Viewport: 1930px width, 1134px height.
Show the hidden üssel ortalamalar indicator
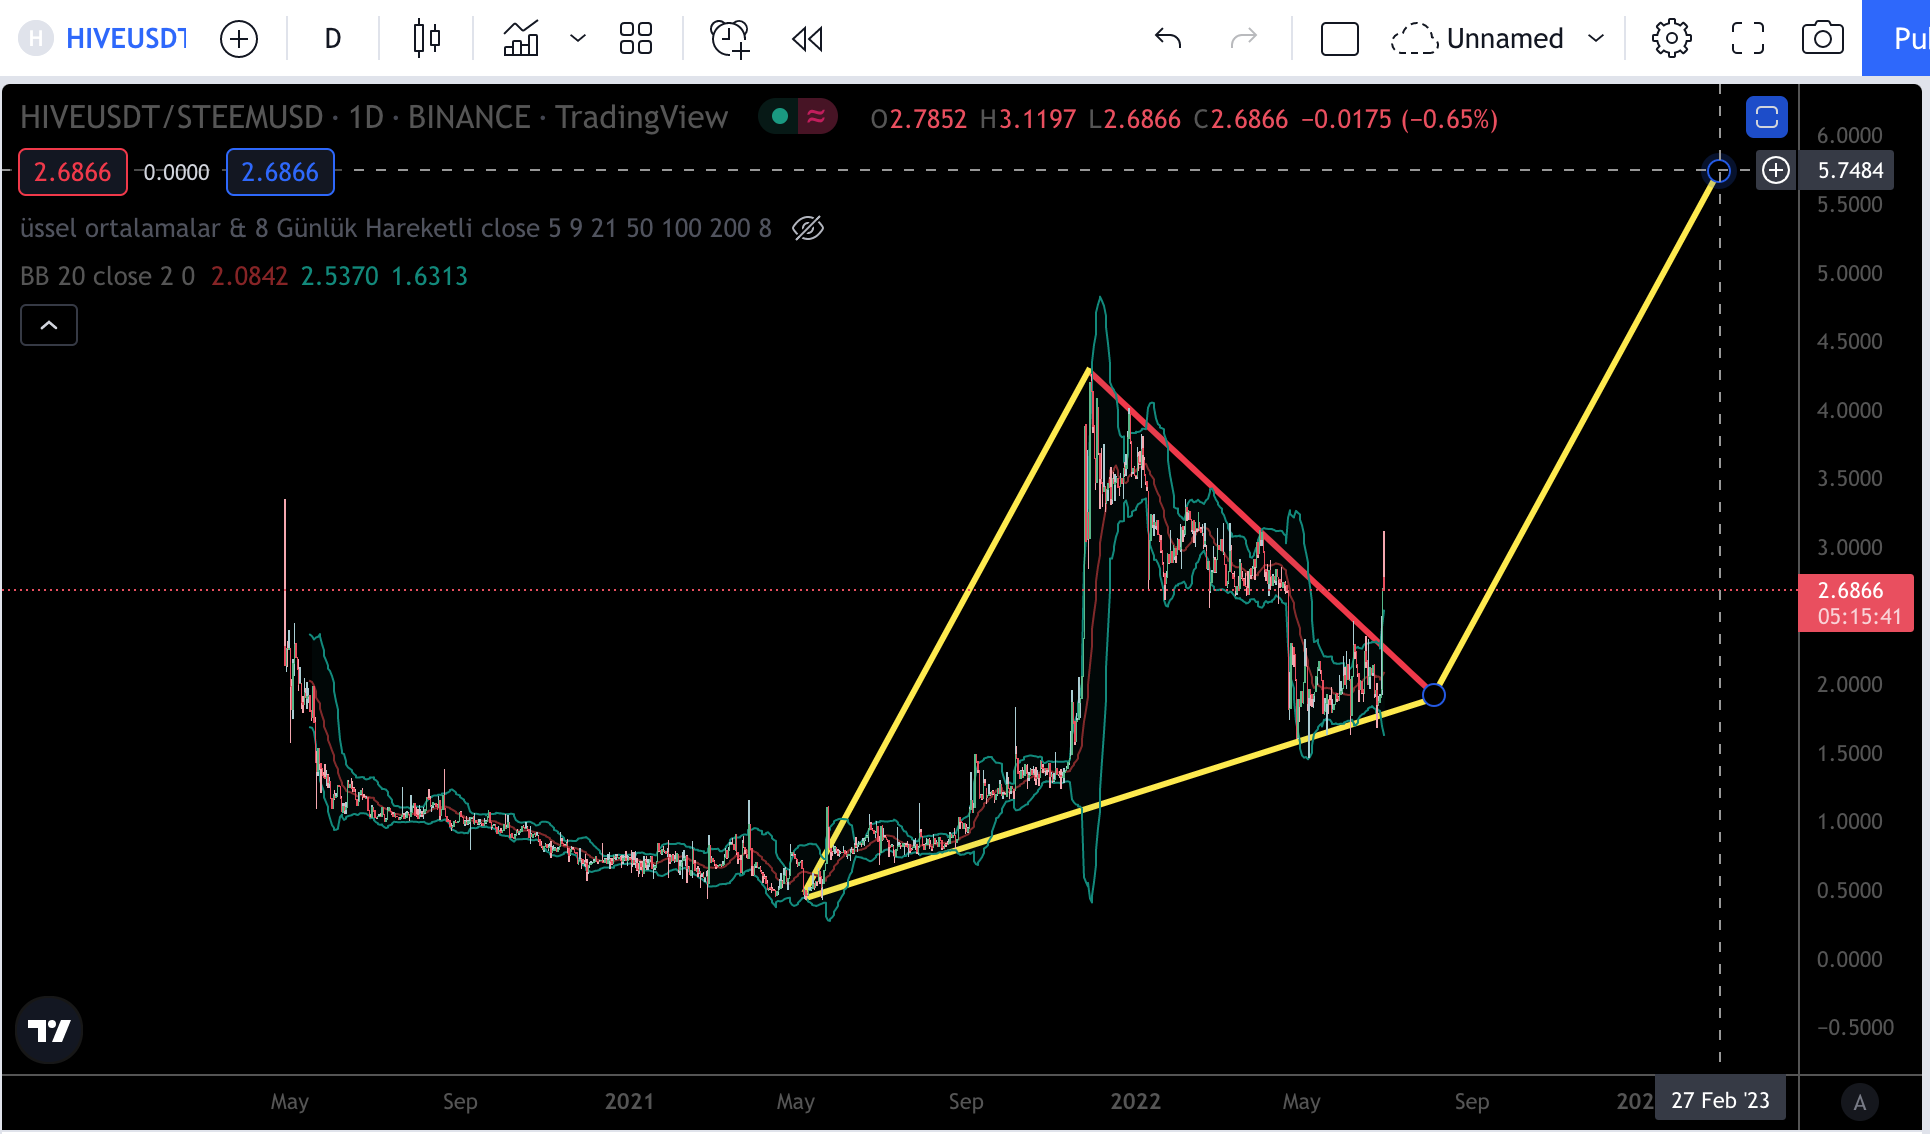[808, 228]
